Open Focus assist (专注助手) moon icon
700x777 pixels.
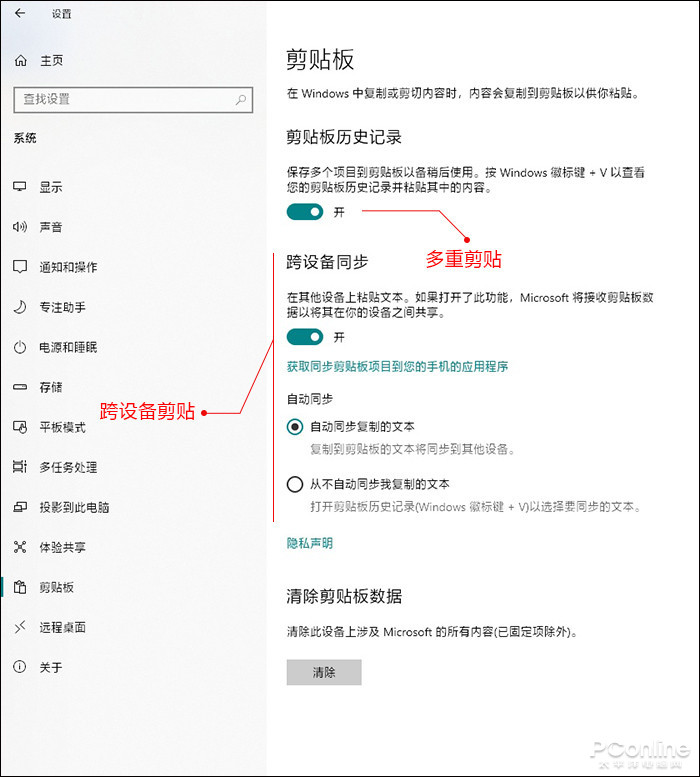(20, 307)
